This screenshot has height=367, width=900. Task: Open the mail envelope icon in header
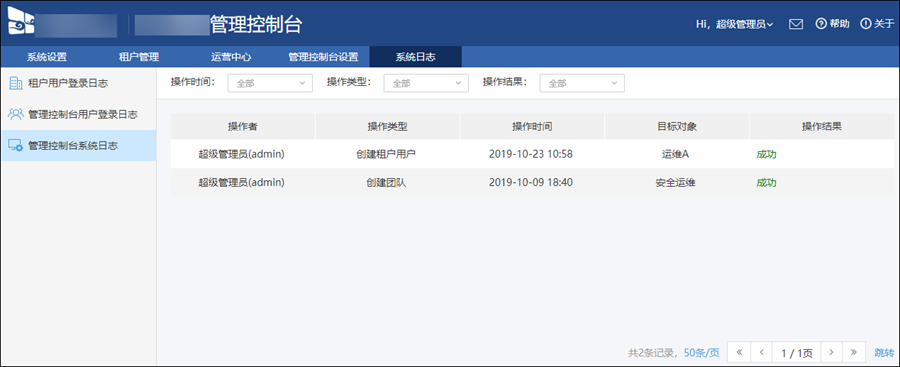pyautogui.click(x=796, y=24)
